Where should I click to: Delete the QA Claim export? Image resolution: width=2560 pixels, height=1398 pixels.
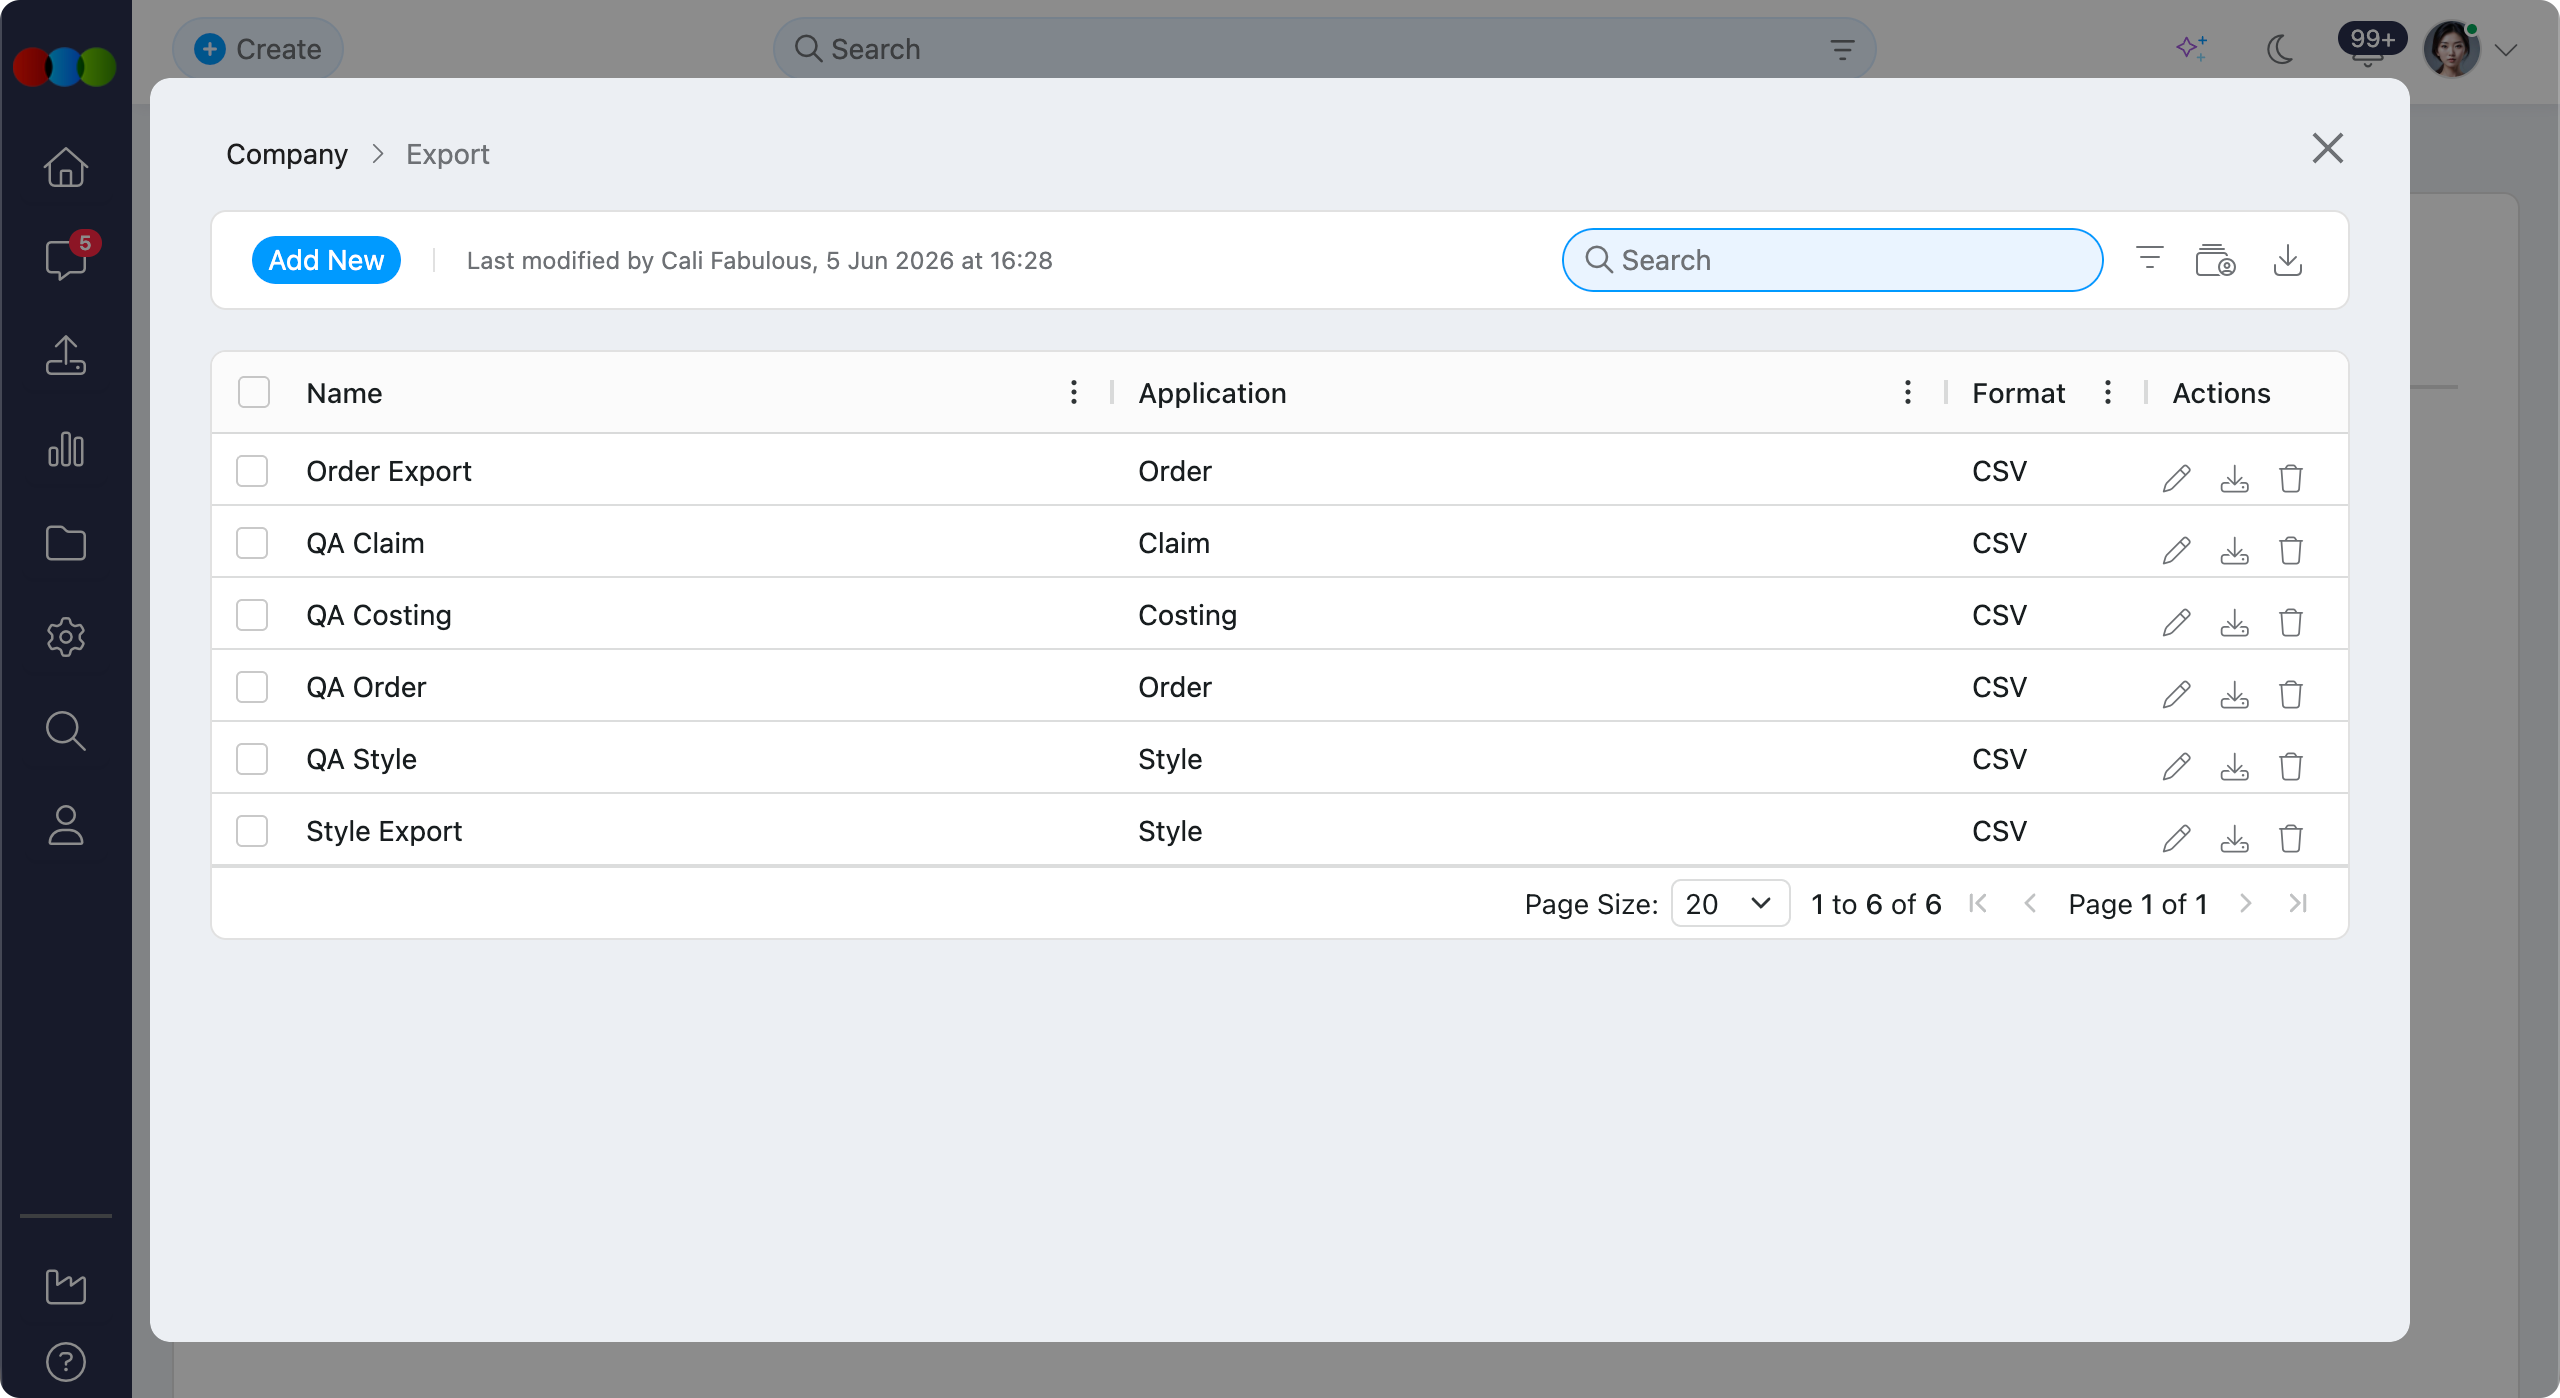2291,550
